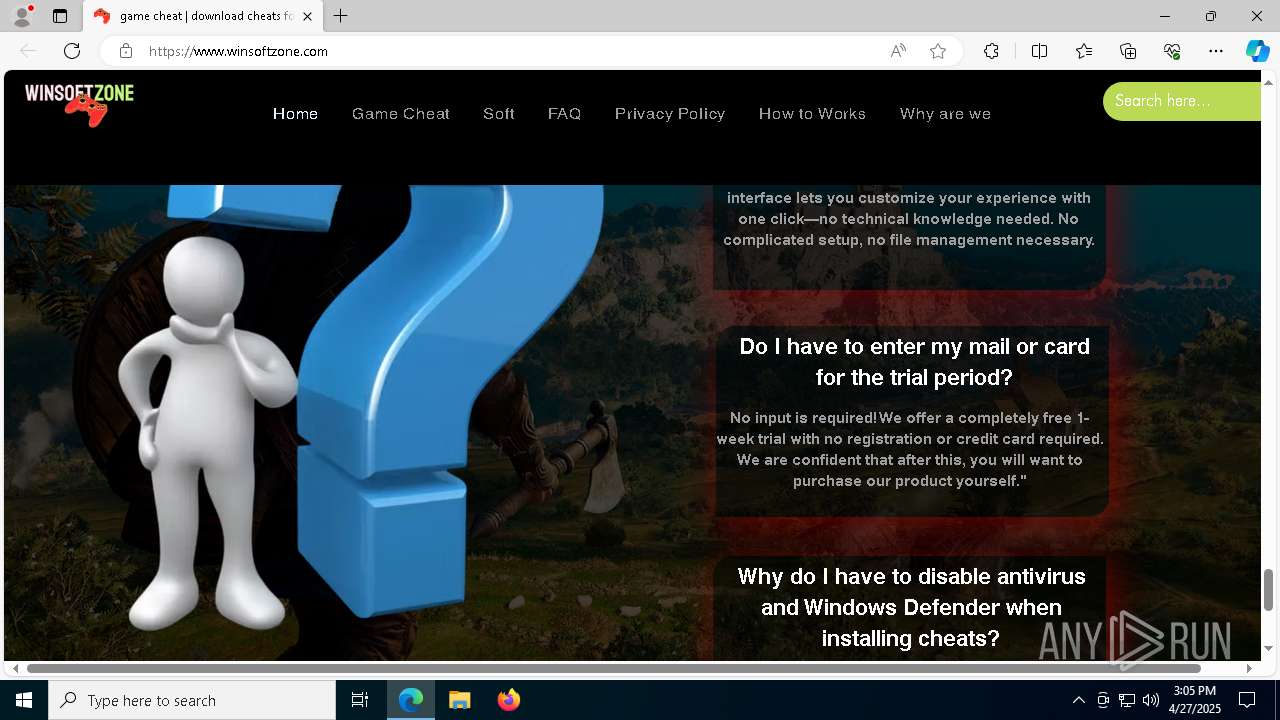Open File Explorer from the taskbar
1280x720 pixels.
(x=460, y=700)
